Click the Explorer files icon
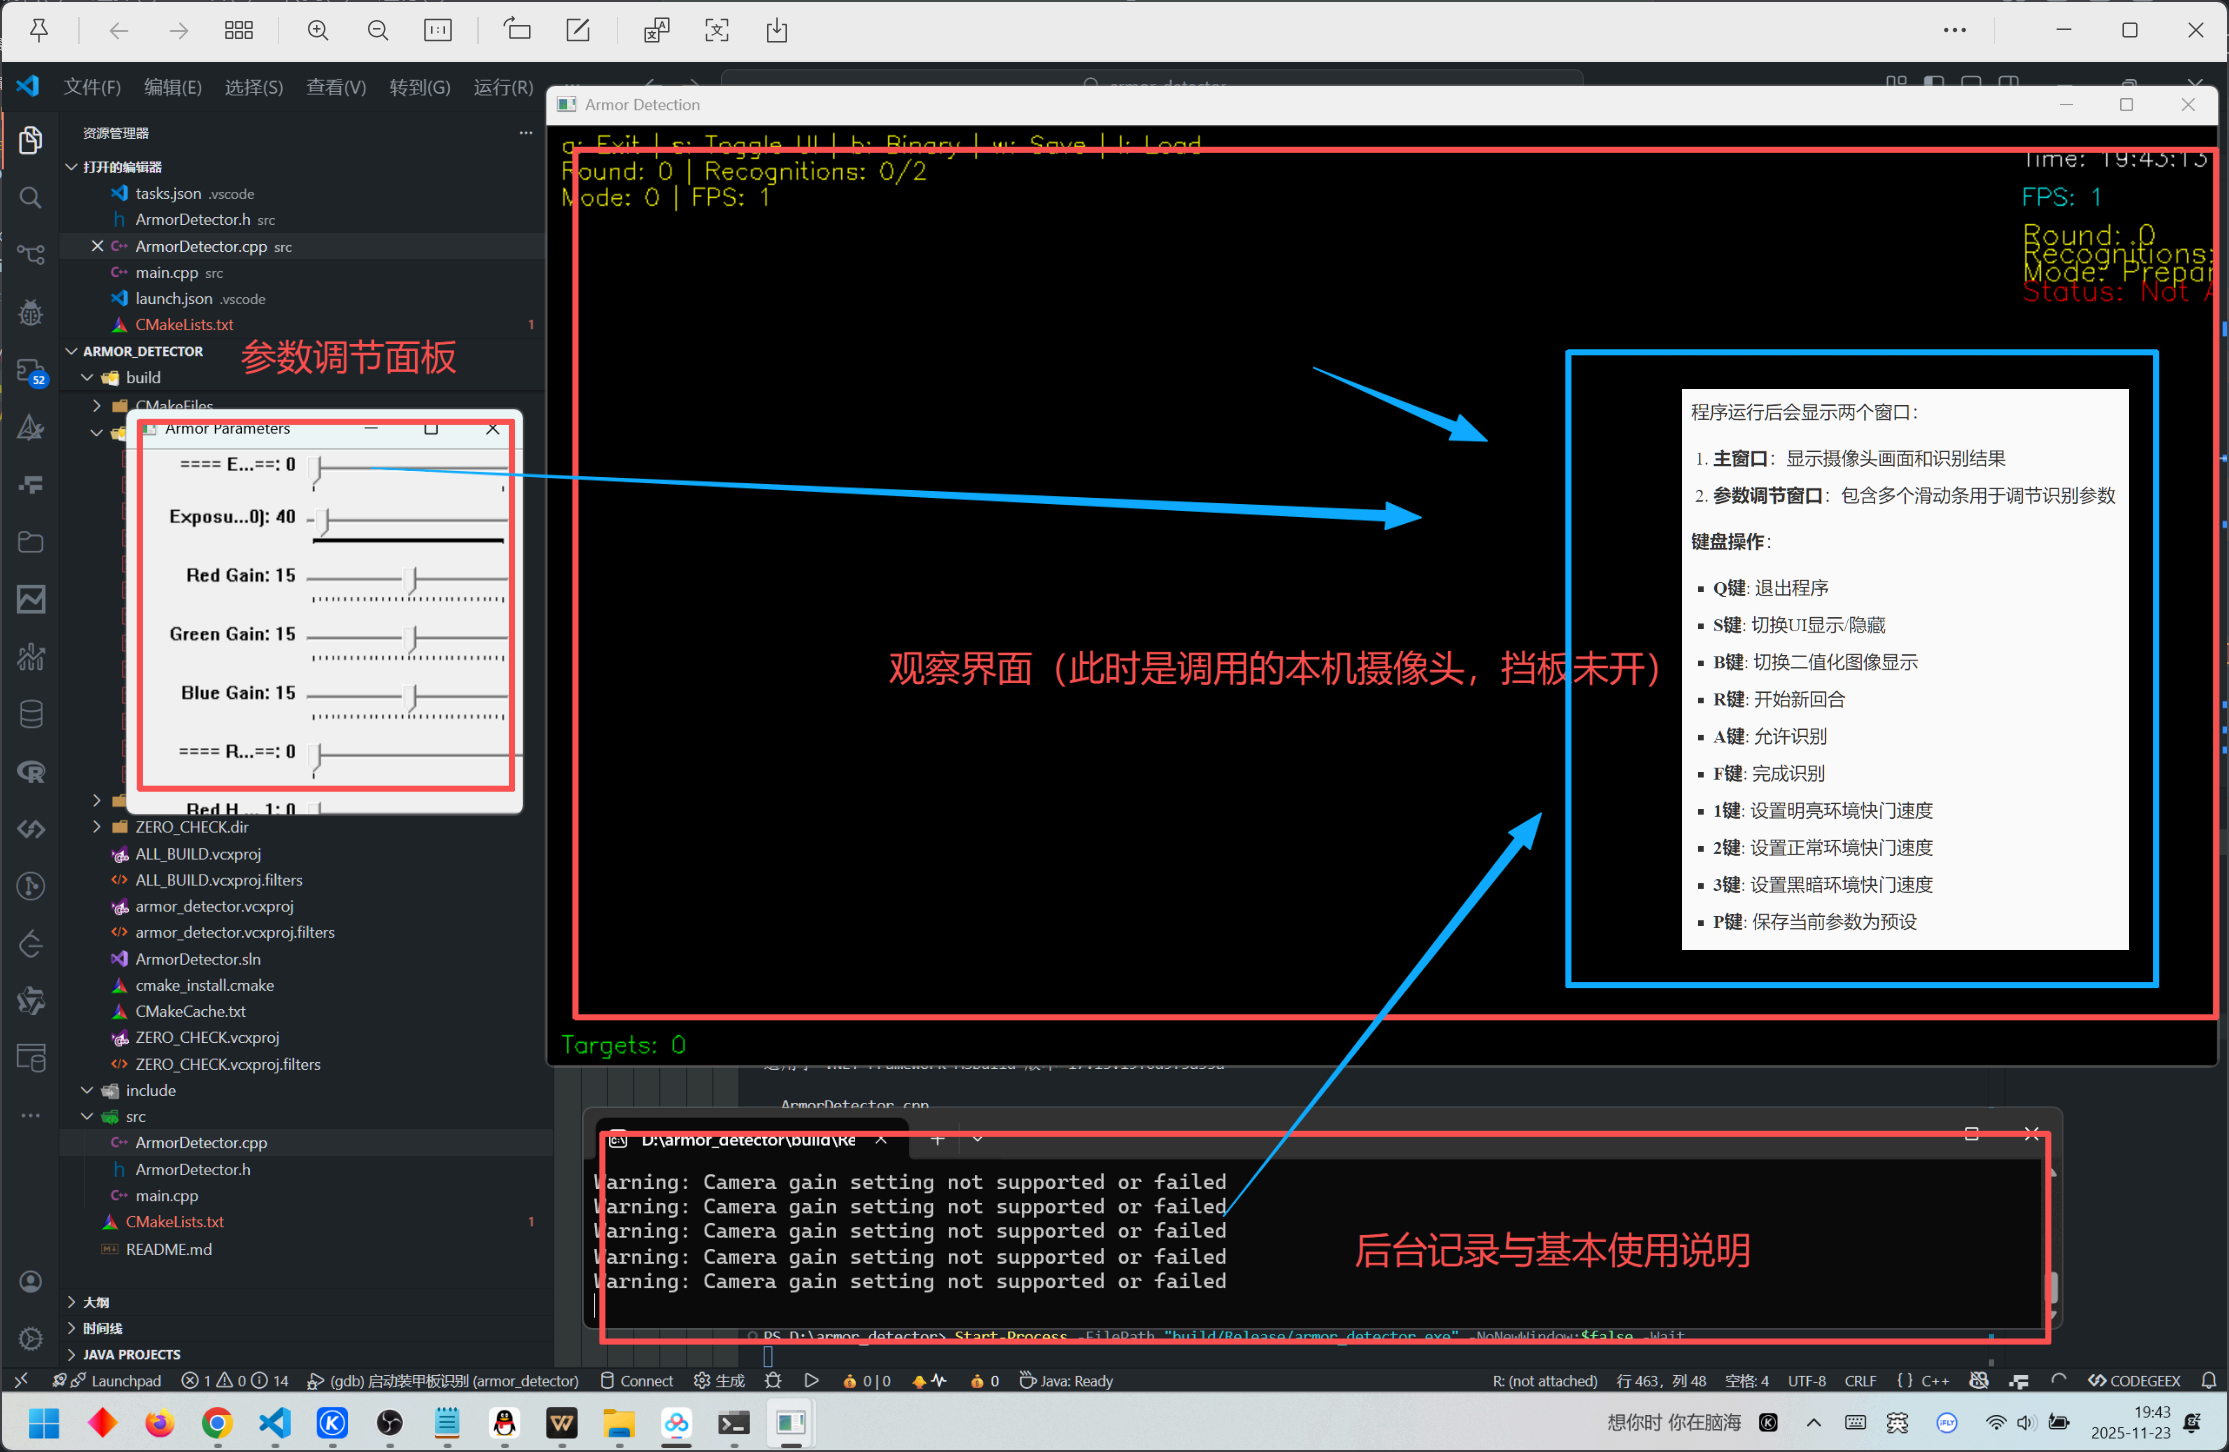This screenshot has height=1452, width=2229. tap(31, 140)
